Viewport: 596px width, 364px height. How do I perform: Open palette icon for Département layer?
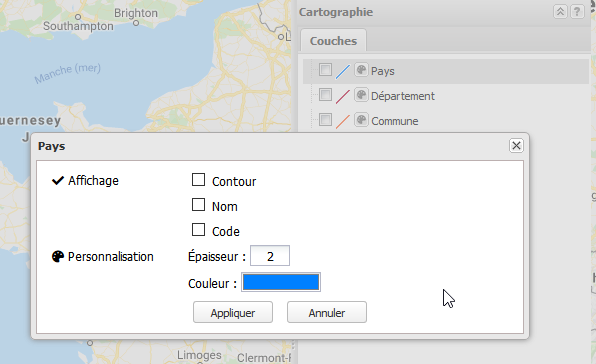(x=361, y=95)
